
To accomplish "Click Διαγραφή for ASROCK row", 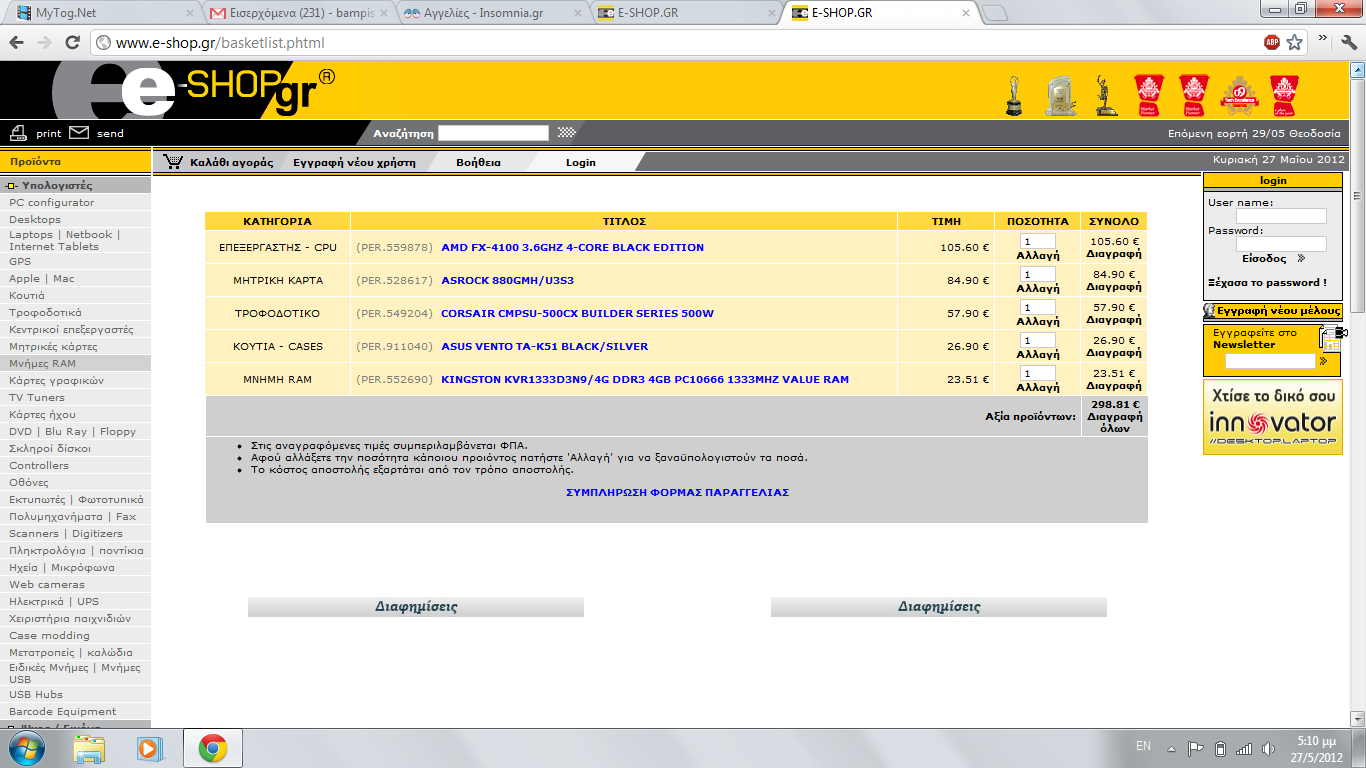I will [x=1114, y=287].
